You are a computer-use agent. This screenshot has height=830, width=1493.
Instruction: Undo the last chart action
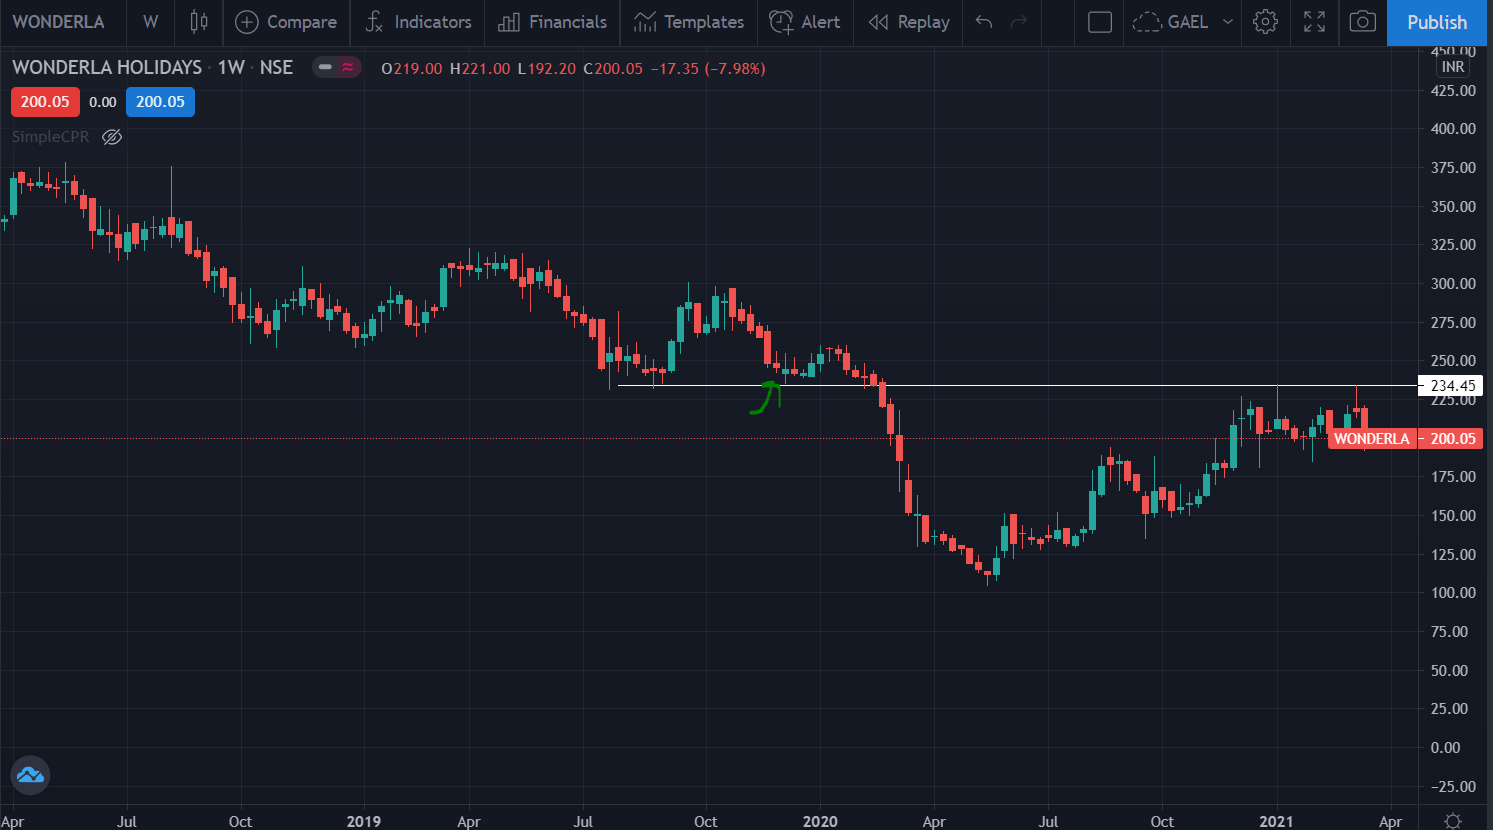984,22
